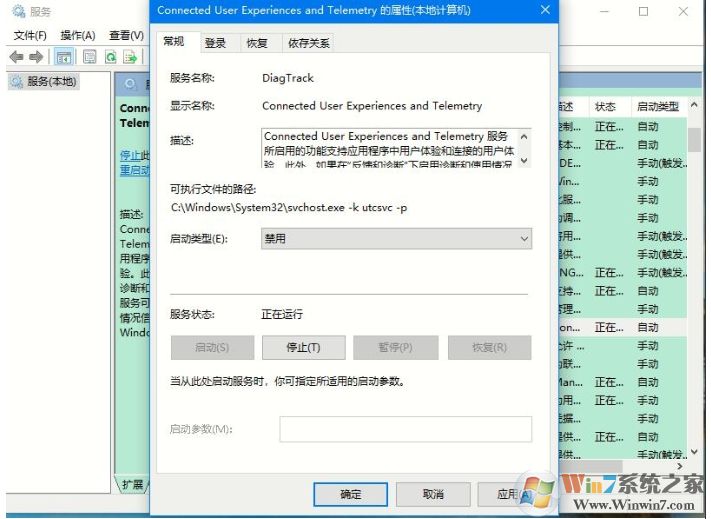Click the Services gear icon in title bar
This screenshot has height=519, width=711.
click(x=19, y=11)
